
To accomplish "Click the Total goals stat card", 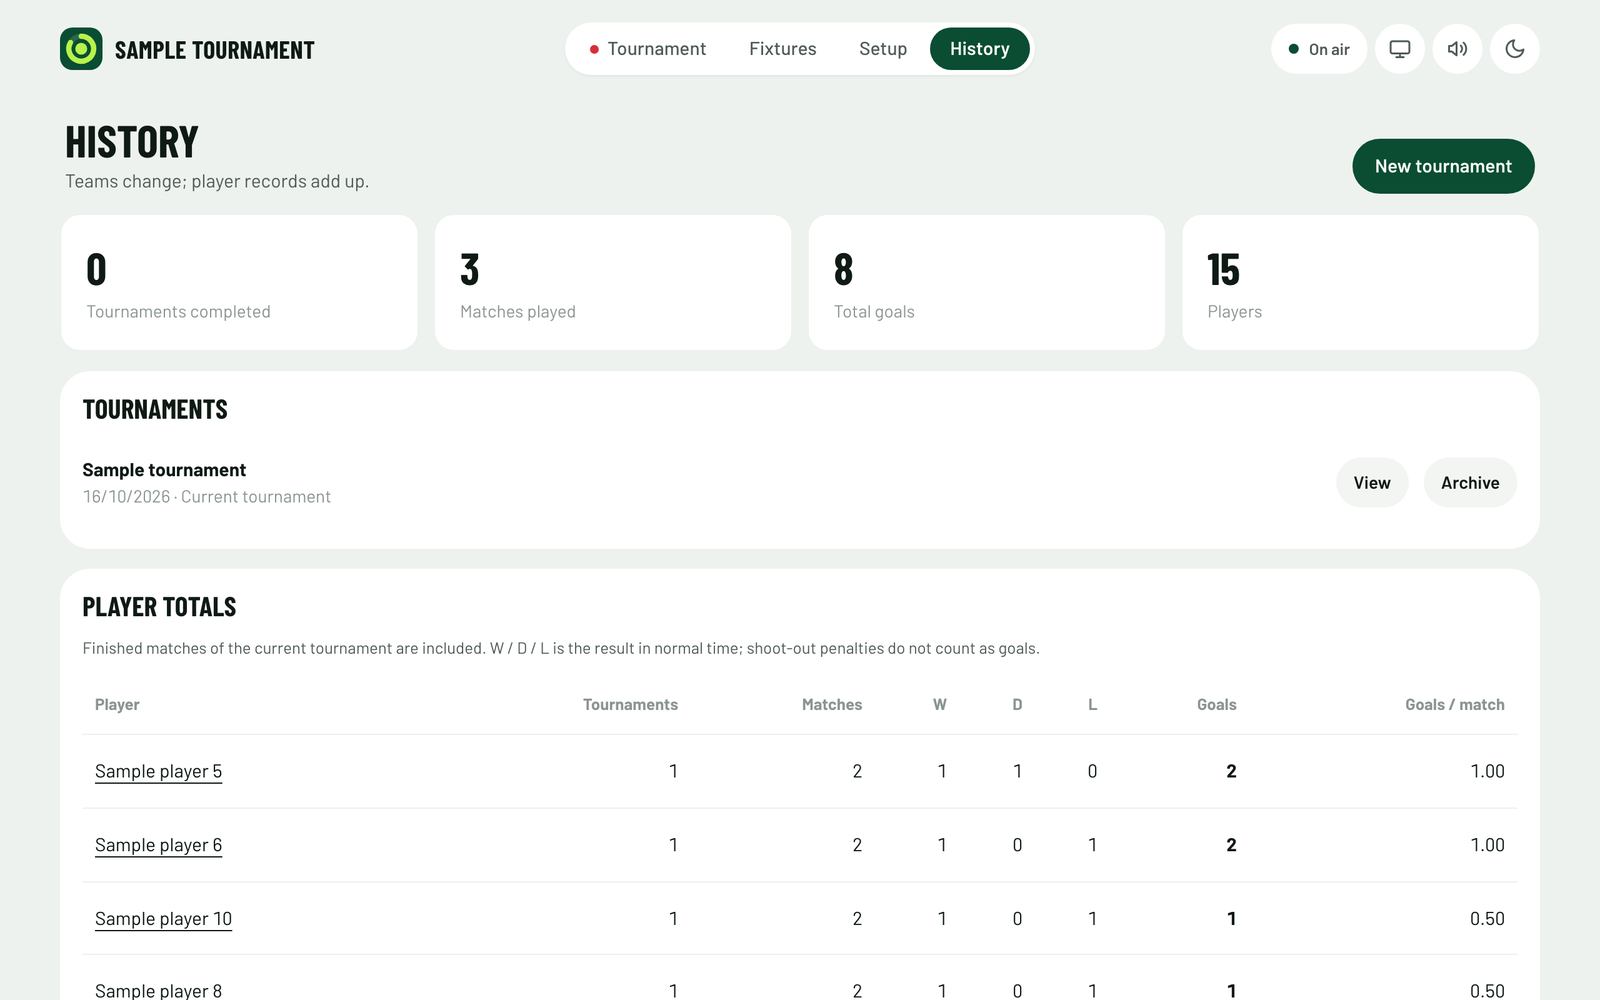I will [987, 282].
